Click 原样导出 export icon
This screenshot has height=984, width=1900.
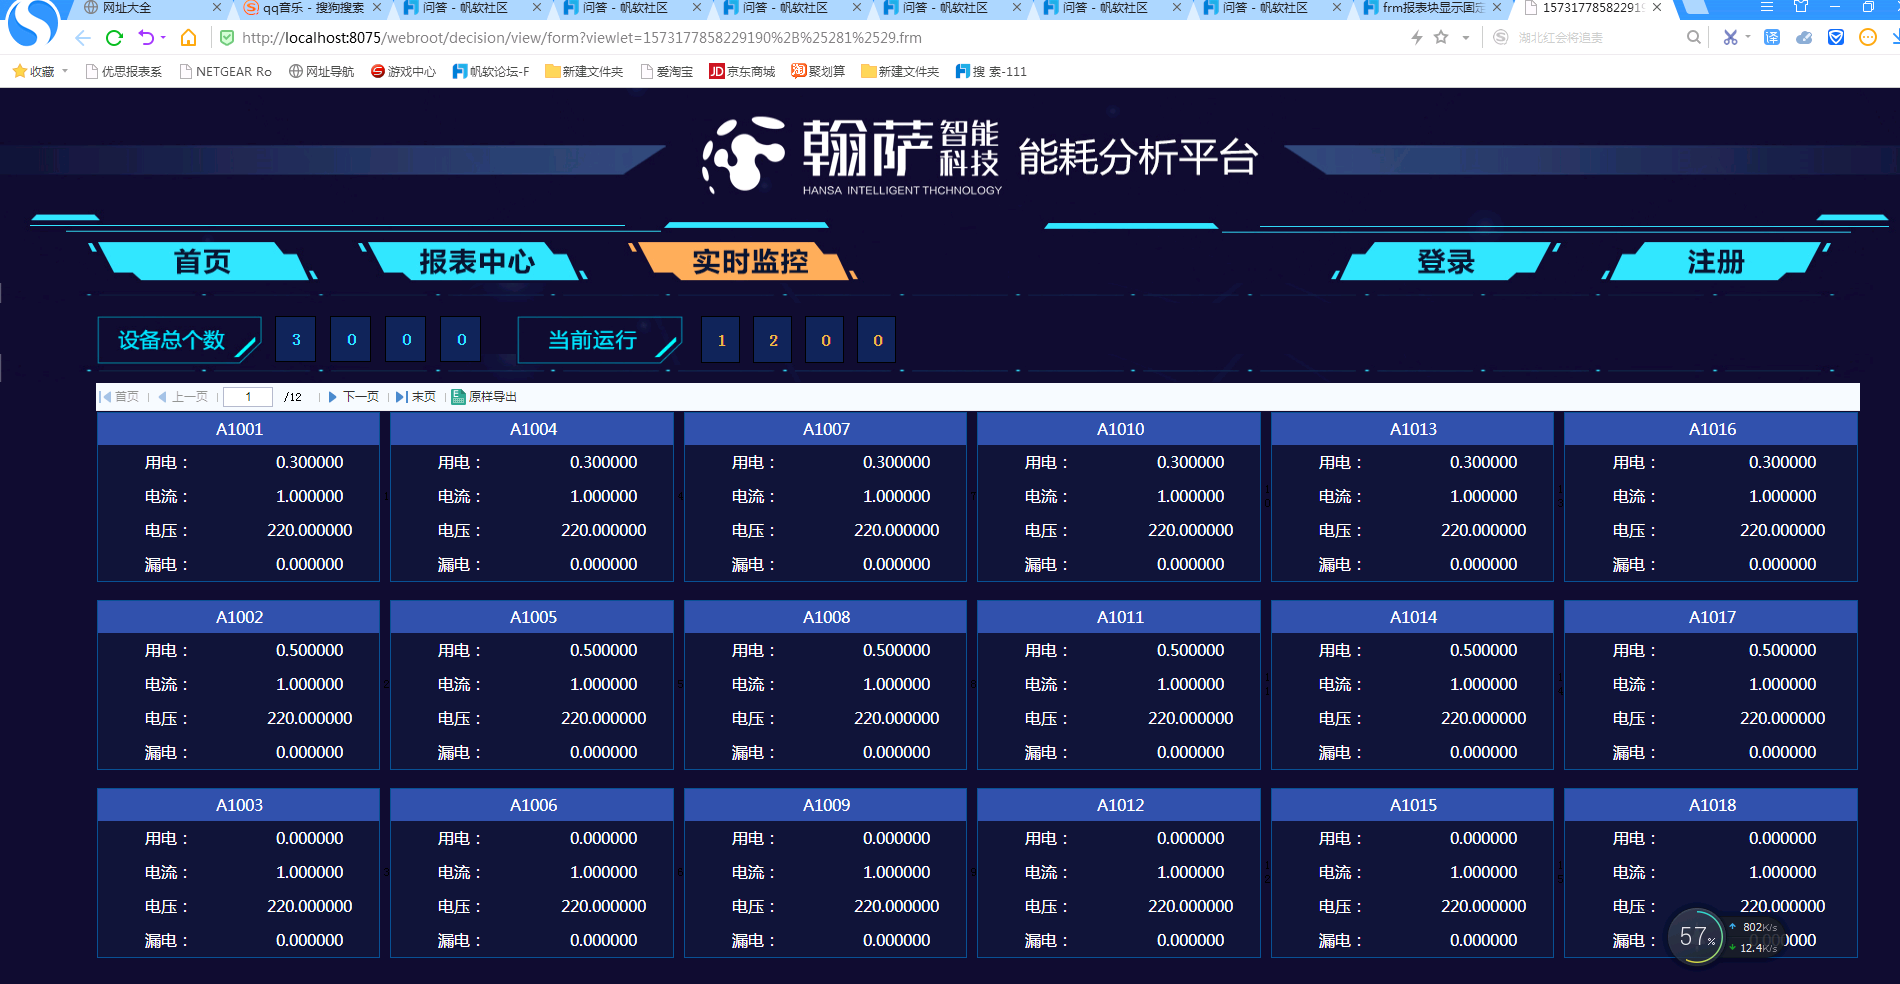pyautogui.click(x=458, y=397)
